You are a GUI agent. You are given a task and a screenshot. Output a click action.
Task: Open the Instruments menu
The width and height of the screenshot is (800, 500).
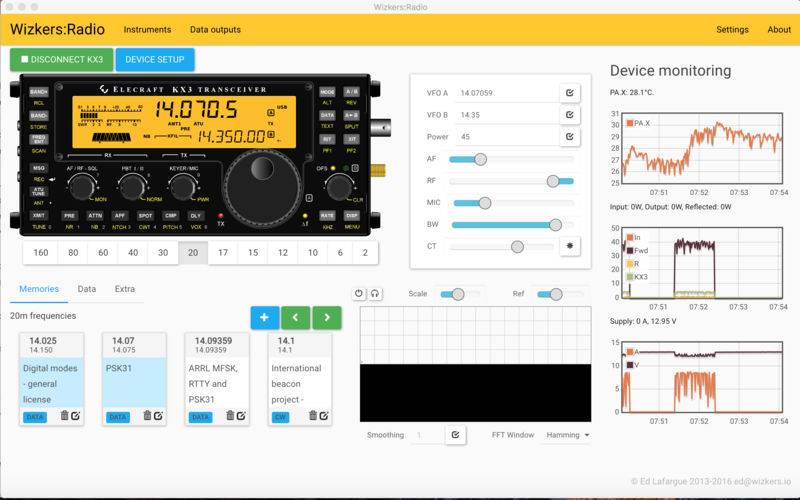[x=147, y=30]
